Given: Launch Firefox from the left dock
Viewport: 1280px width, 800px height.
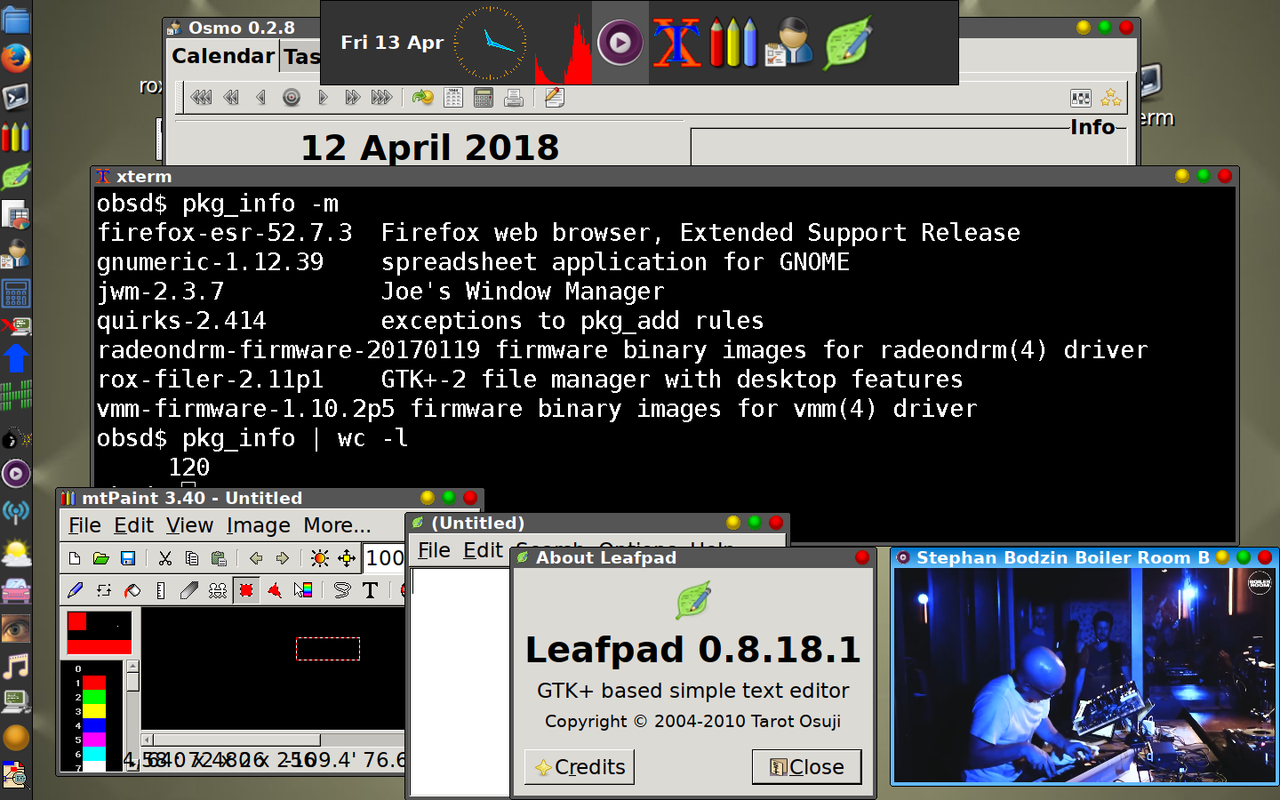Looking at the screenshot, I should point(15,60).
